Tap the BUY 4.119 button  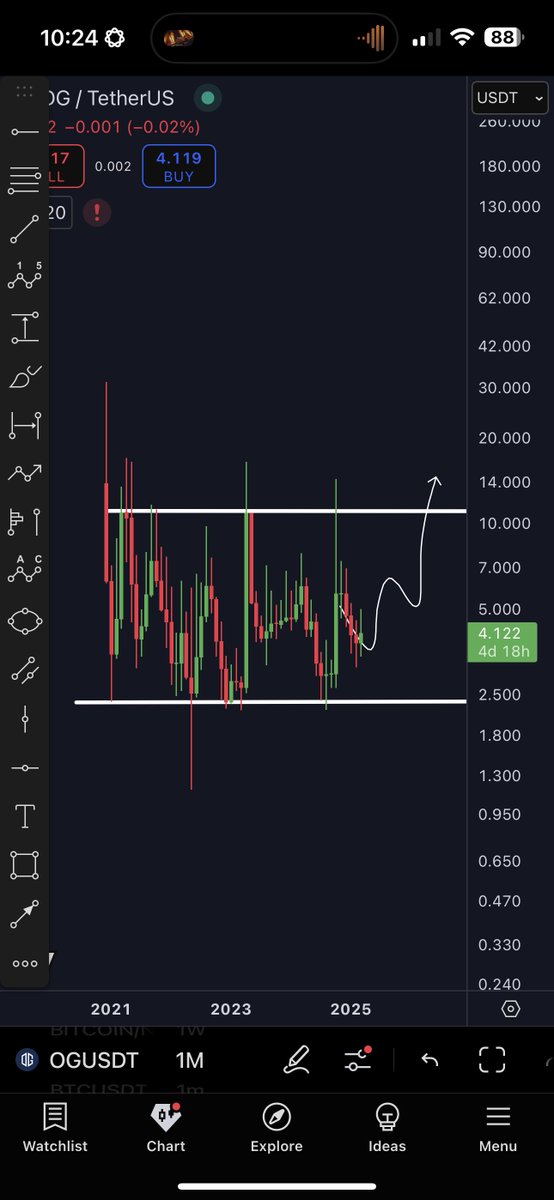[178, 166]
